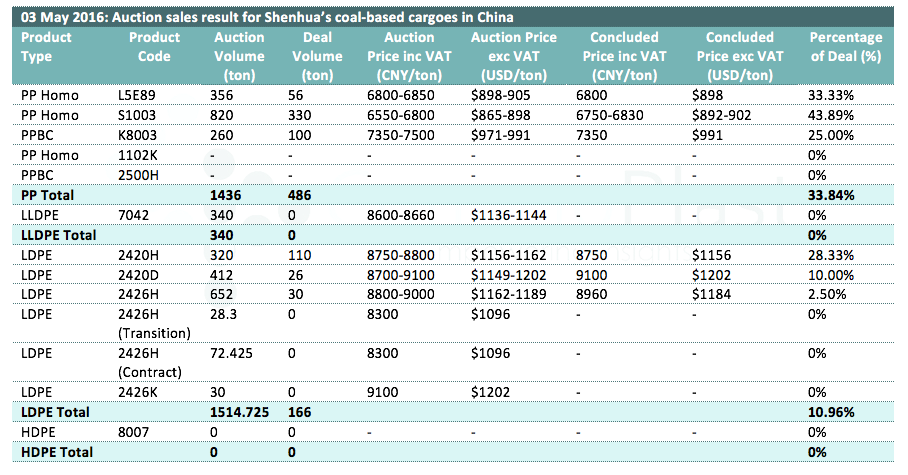Click the 'LLDPE Total' row label
The image size is (908, 475).
point(58,235)
